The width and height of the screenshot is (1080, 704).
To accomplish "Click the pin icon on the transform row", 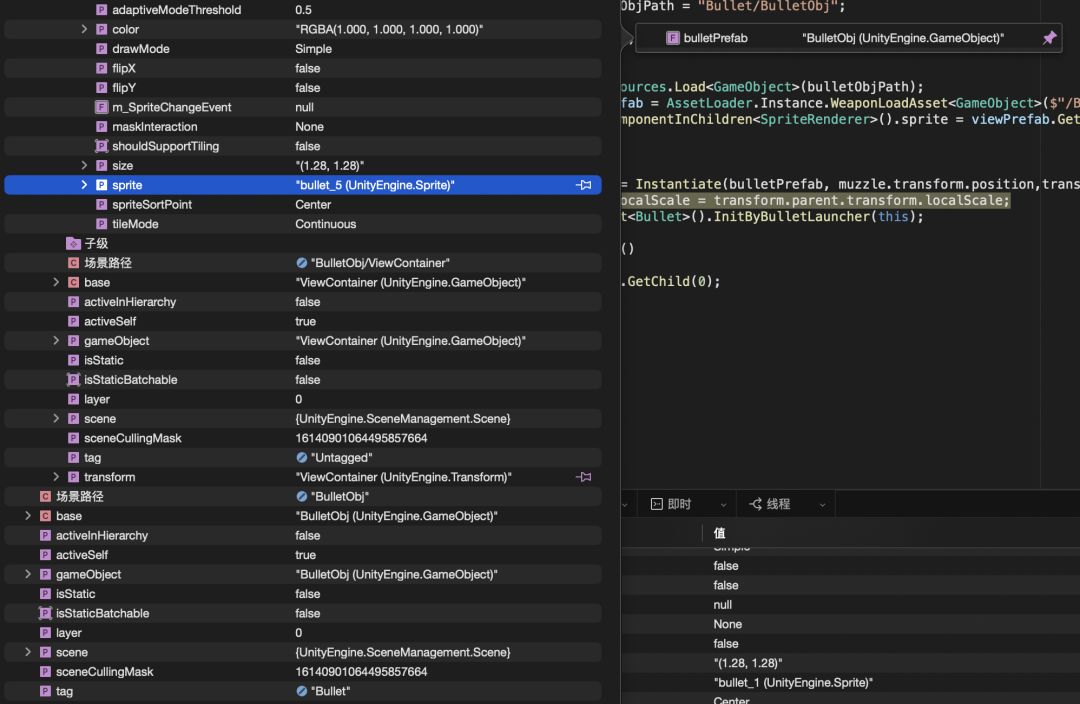I will [584, 477].
